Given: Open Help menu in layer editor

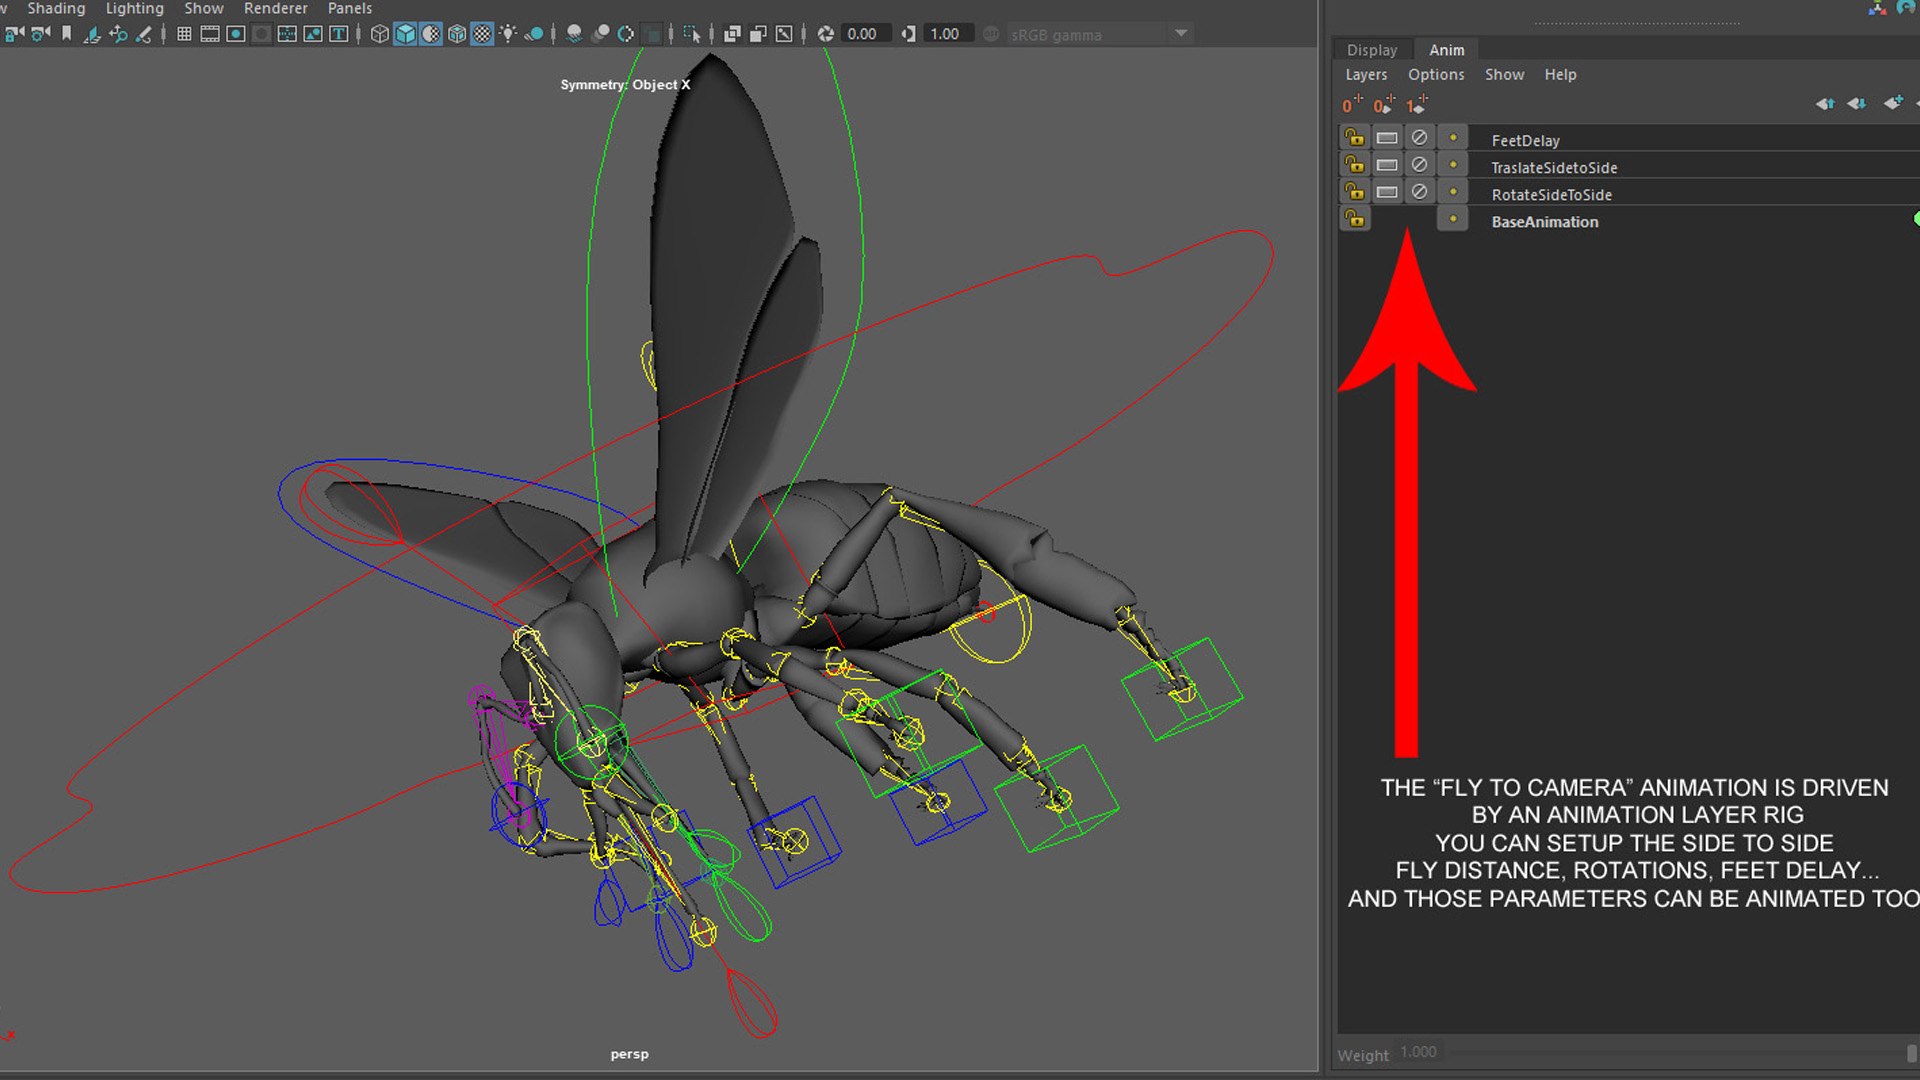Looking at the screenshot, I should click(1560, 75).
